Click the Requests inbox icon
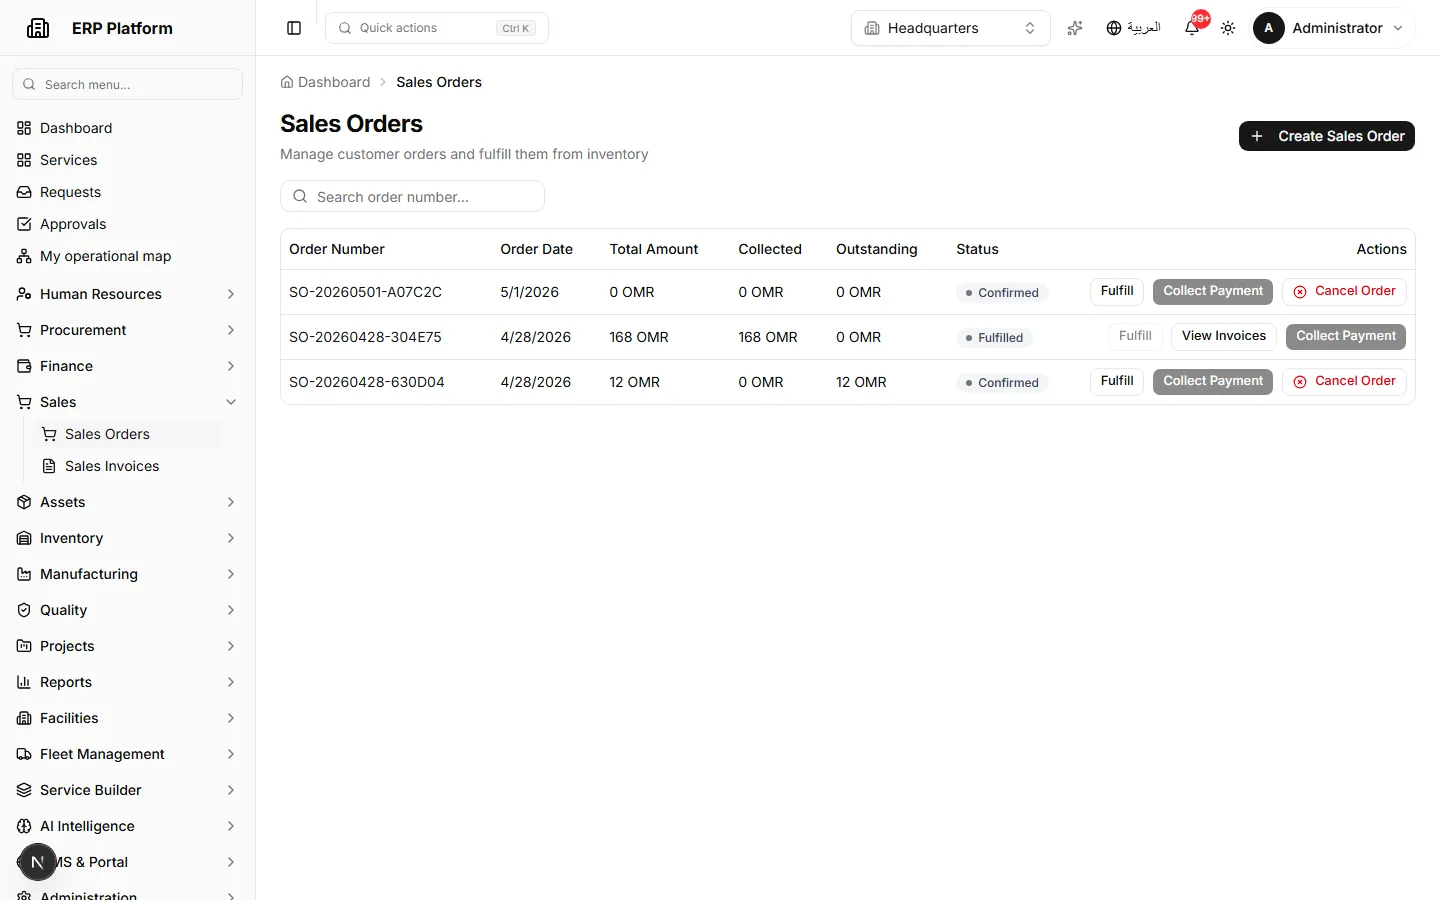 (24, 192)
